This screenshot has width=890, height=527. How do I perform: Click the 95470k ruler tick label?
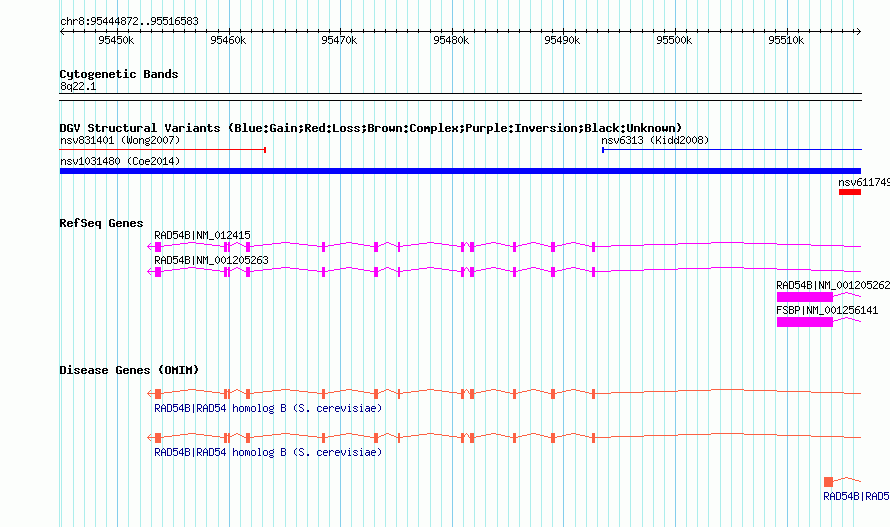tap(339, 40)
